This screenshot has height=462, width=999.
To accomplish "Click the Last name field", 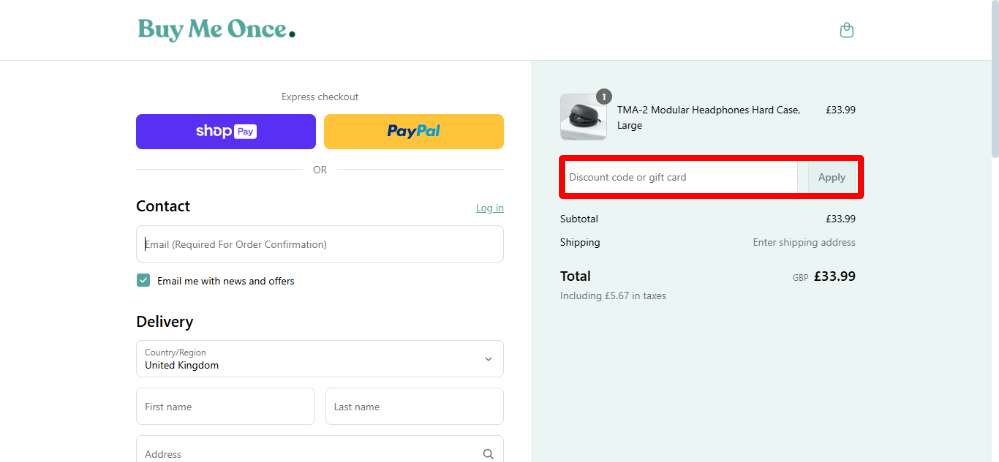I will 414,407.
